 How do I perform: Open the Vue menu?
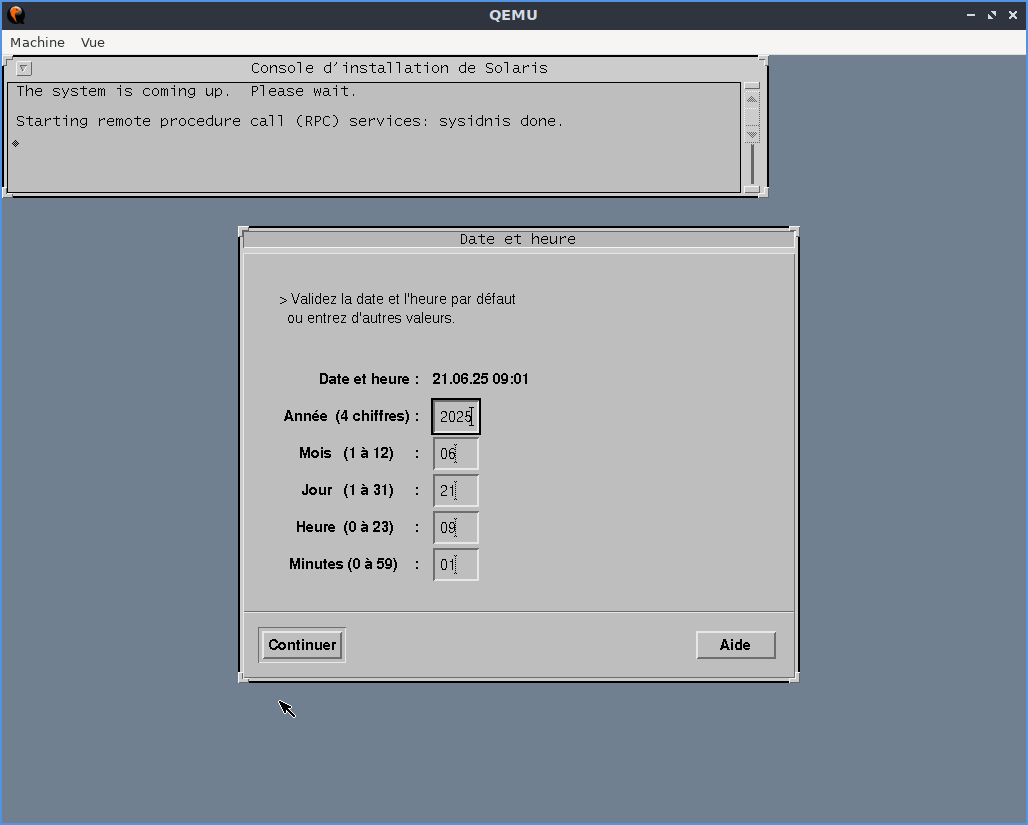(92, 43)
